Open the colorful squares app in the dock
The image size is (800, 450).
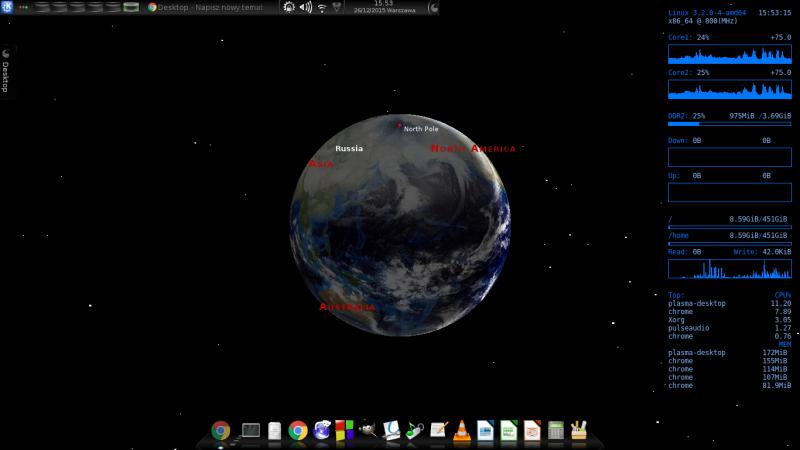[x=345, y=430]
